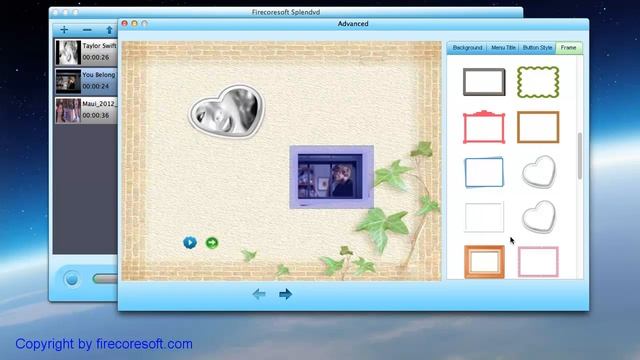Select the dark gray rectangular frame
The image size is (640, 360).
[x=484, y=82]
